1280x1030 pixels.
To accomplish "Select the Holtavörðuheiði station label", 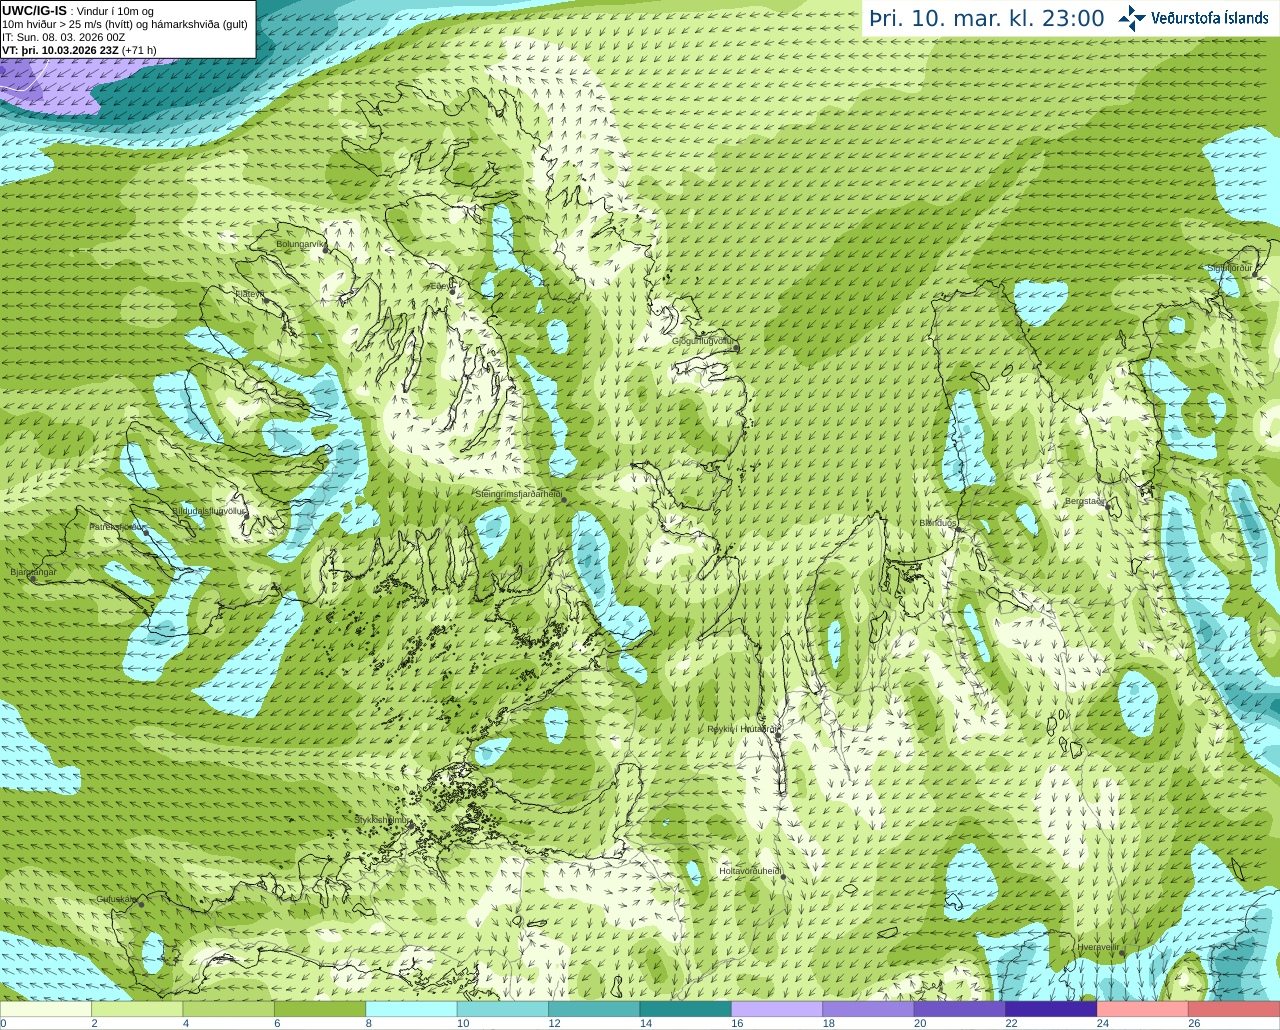I will (750, 871).
